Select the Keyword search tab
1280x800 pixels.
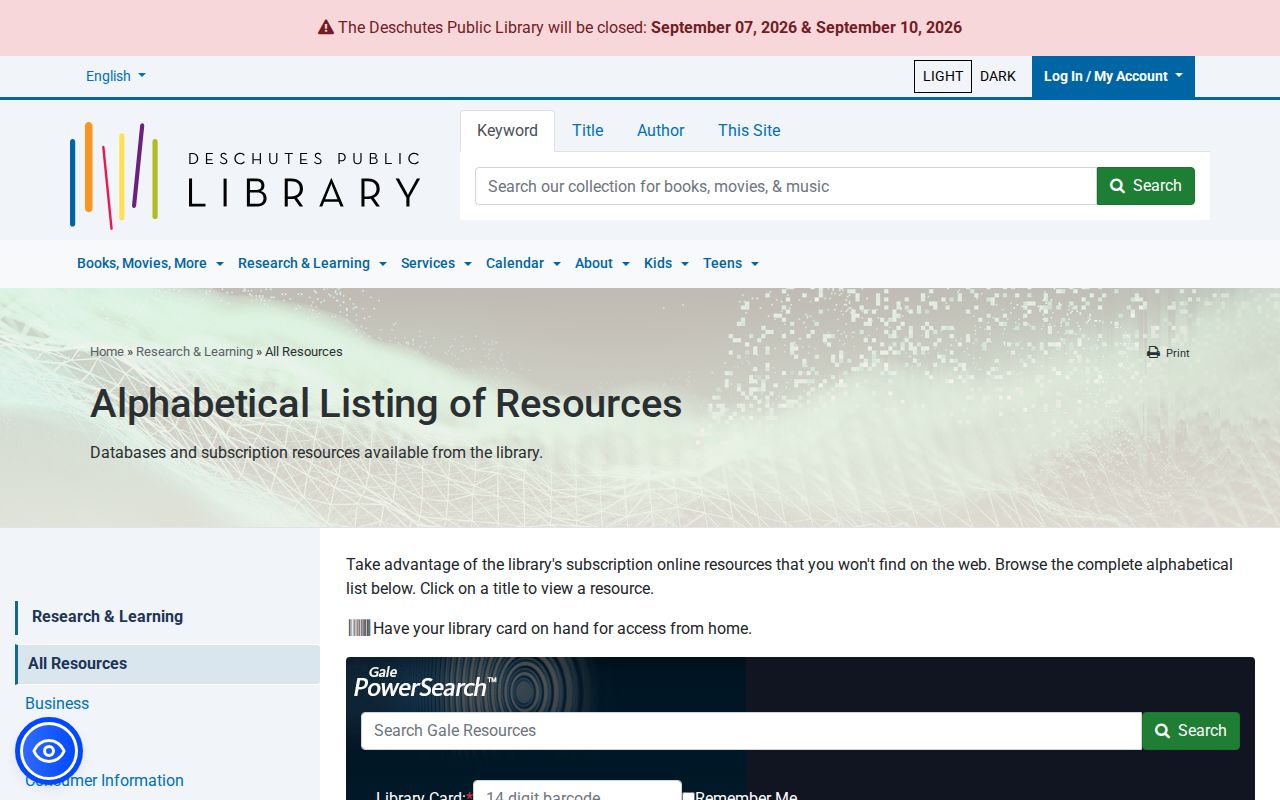507,131
